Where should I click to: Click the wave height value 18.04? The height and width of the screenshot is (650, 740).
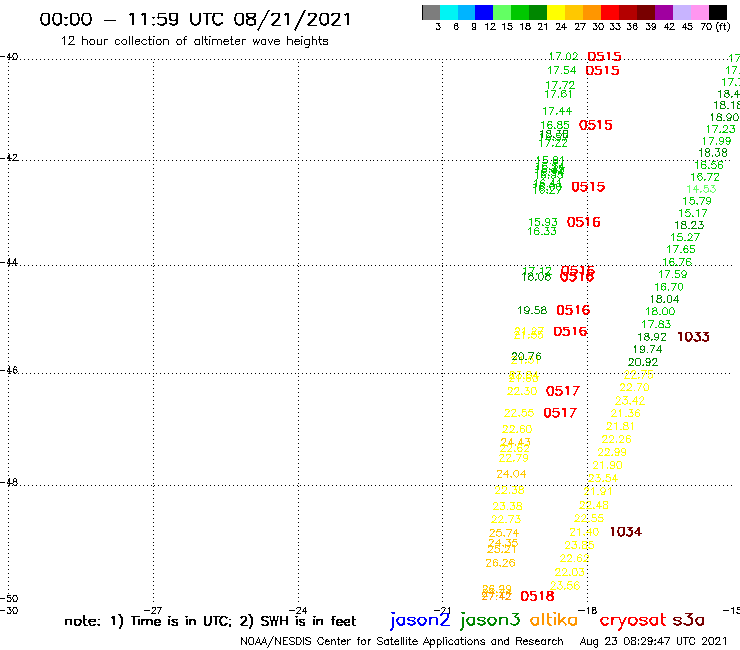click(664, 299)
